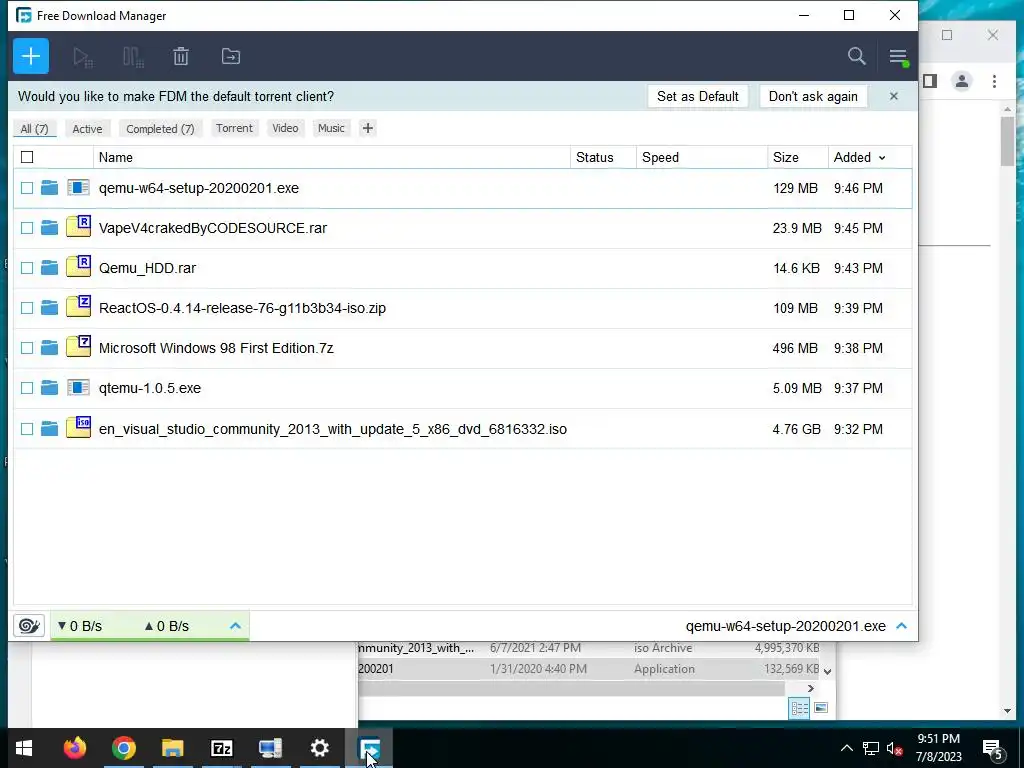Open 7-Zip from the taskbar

(x=221, y=748)
